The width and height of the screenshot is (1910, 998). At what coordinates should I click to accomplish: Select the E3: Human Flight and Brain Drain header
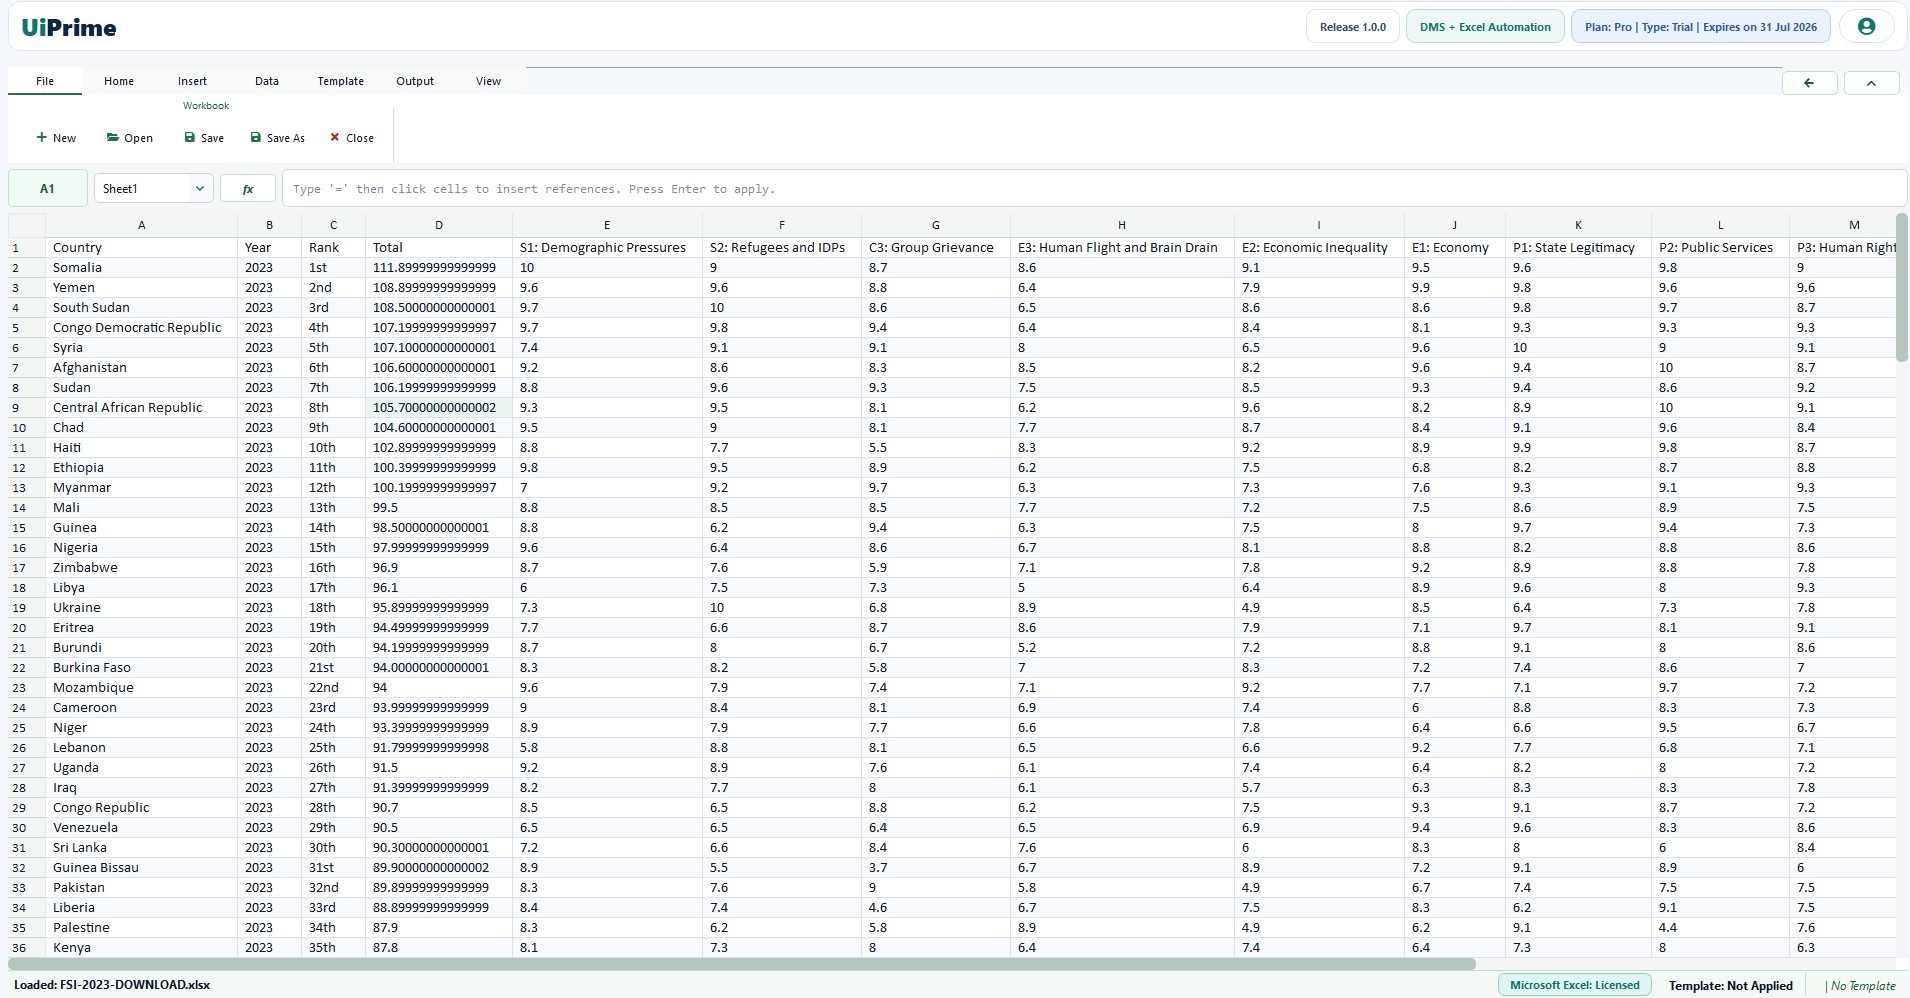(x=1122, y=248)
